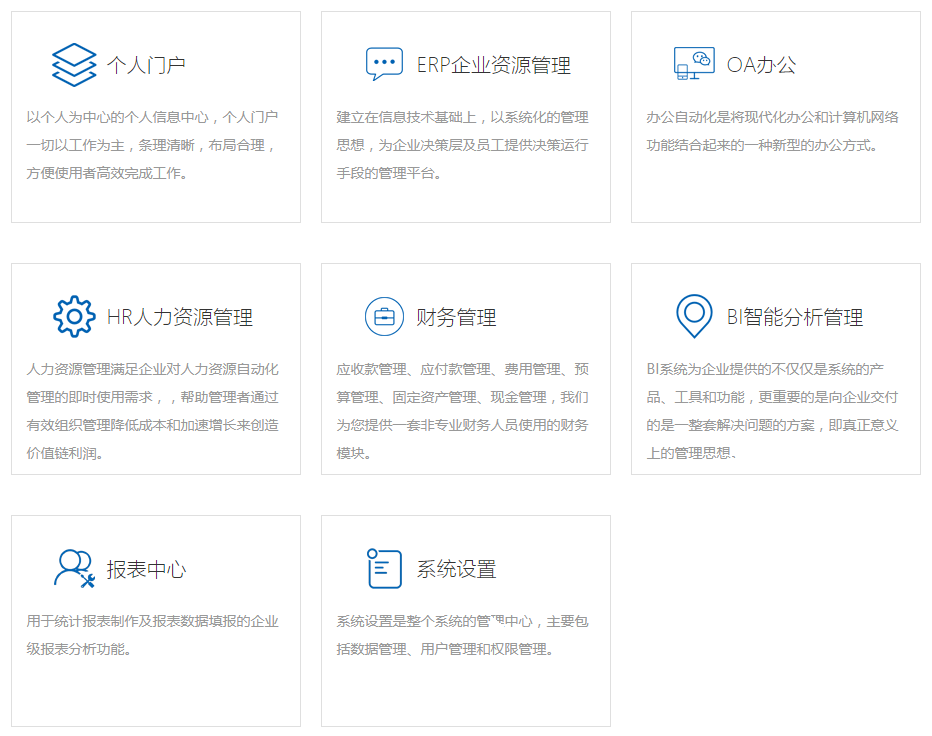Screen dimensions: 932x736
Task: Click the description starting with 用于统计报表制作
Action: (x=152, y=635)
